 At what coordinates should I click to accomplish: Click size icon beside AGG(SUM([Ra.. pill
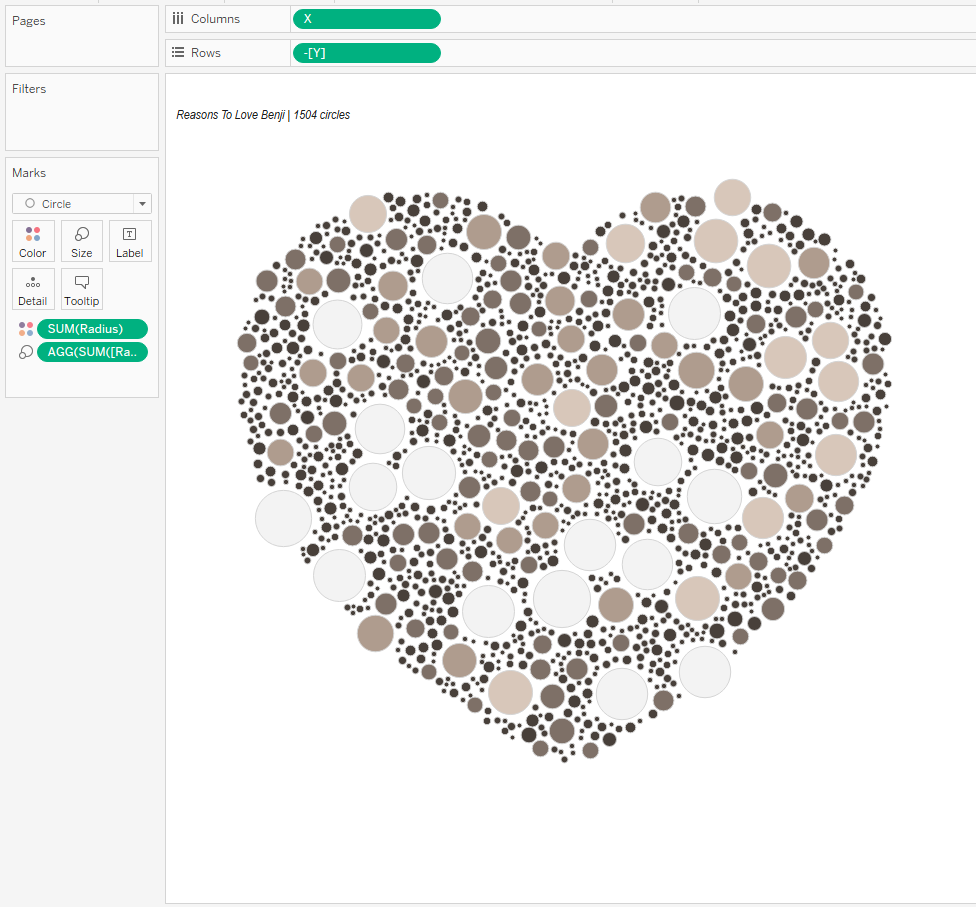26,352
